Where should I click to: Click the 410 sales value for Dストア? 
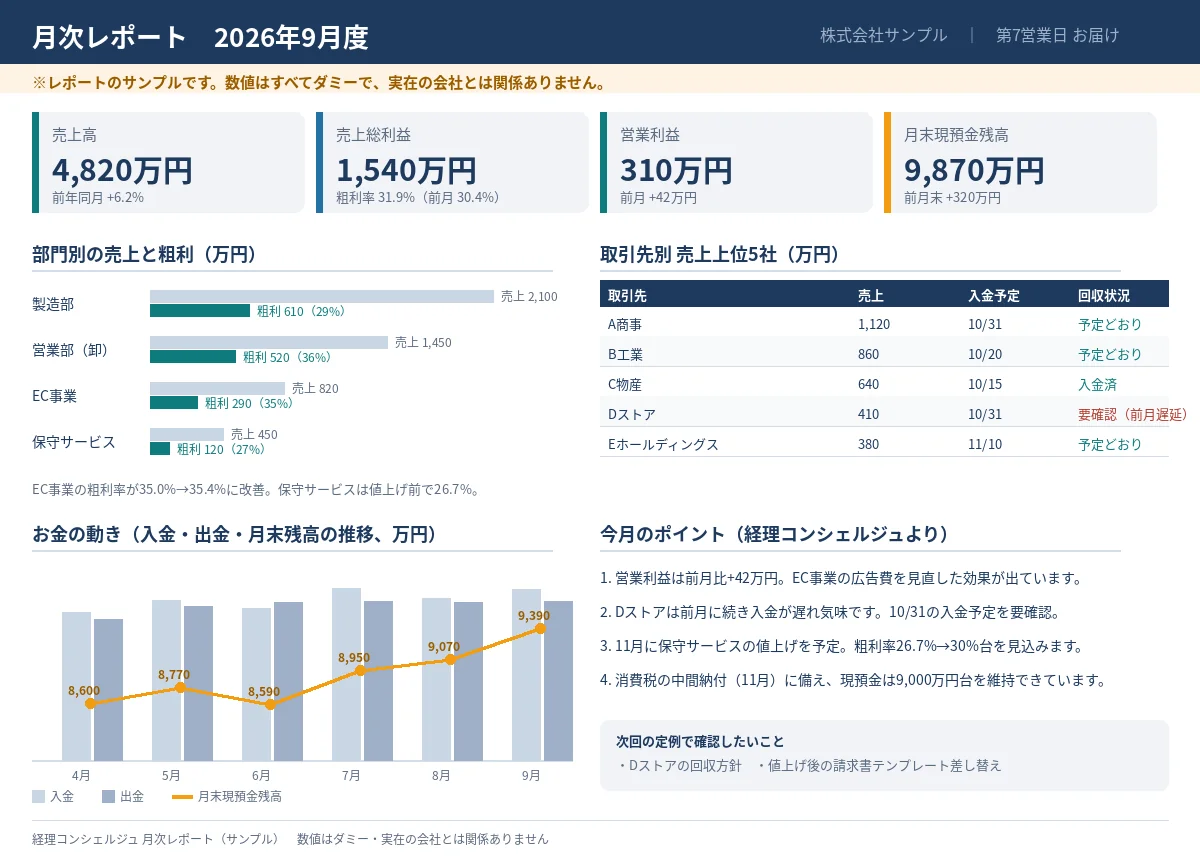point(868,414)
